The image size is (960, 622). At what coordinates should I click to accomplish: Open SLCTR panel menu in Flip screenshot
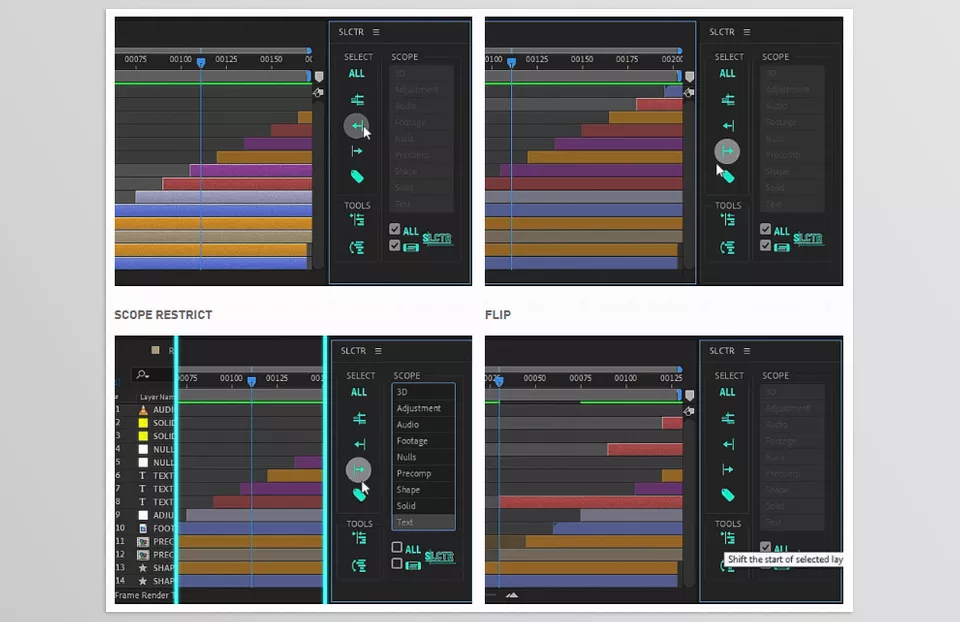coord(747,351)
